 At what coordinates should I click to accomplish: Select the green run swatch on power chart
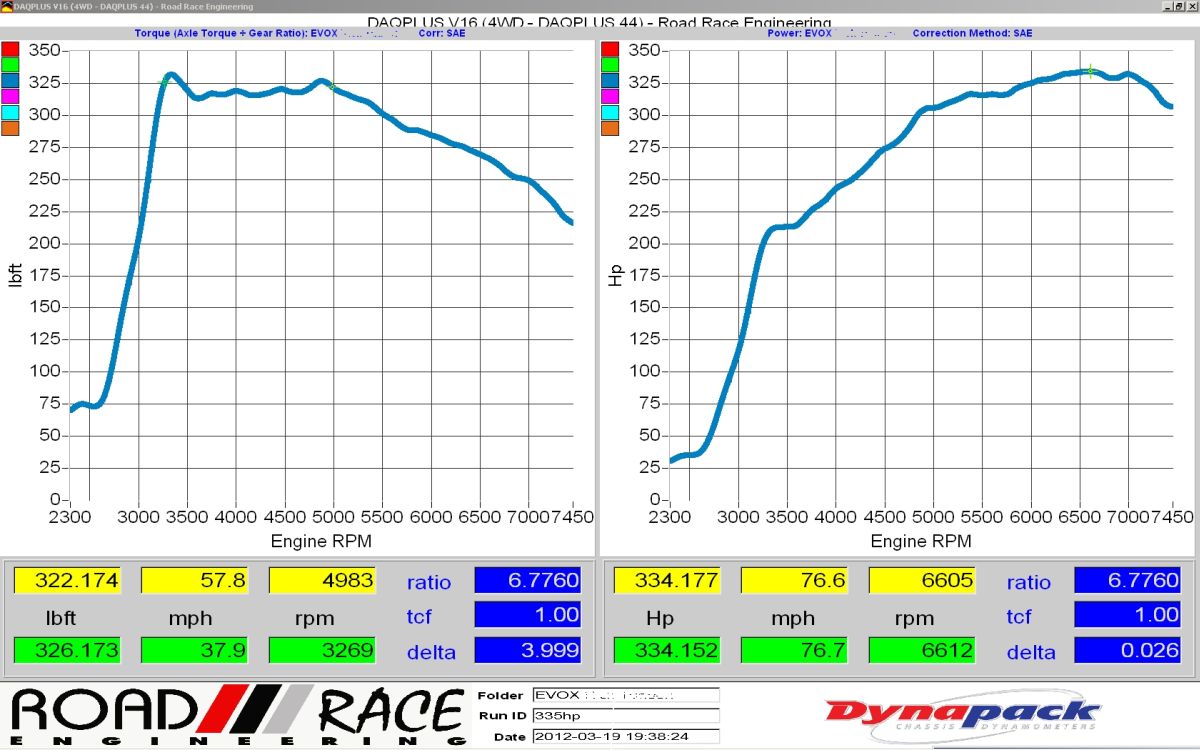(609, 65)
